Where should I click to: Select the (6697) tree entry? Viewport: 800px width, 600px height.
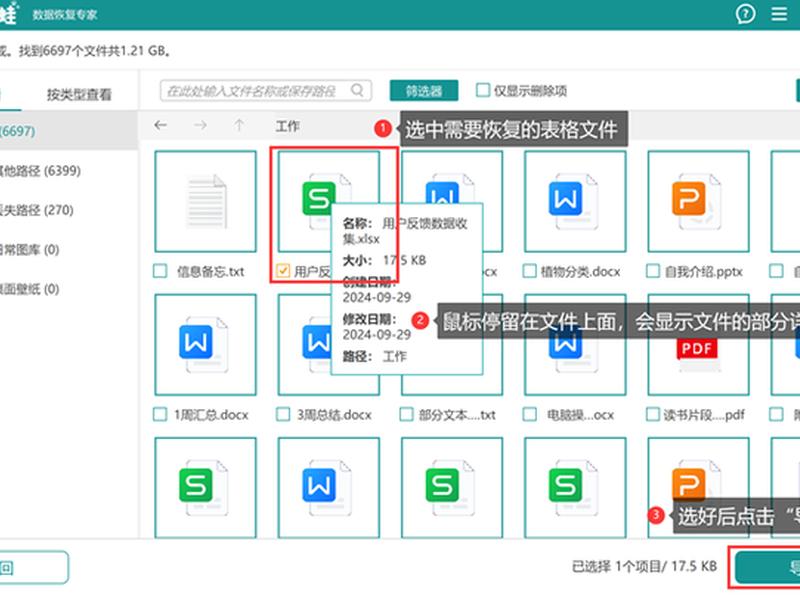point(69,131)
